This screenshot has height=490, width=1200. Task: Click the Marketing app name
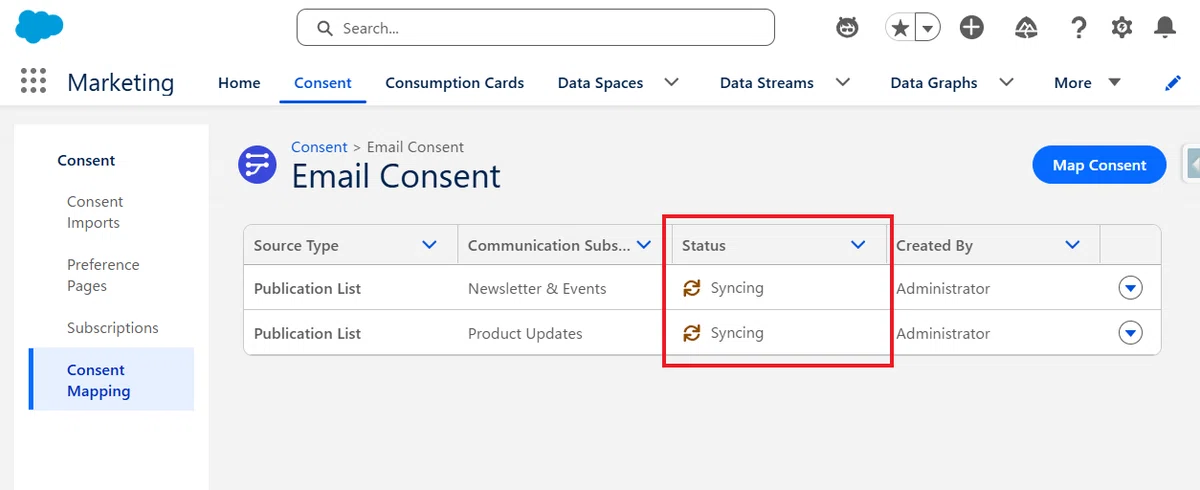(x=121, y=83)
